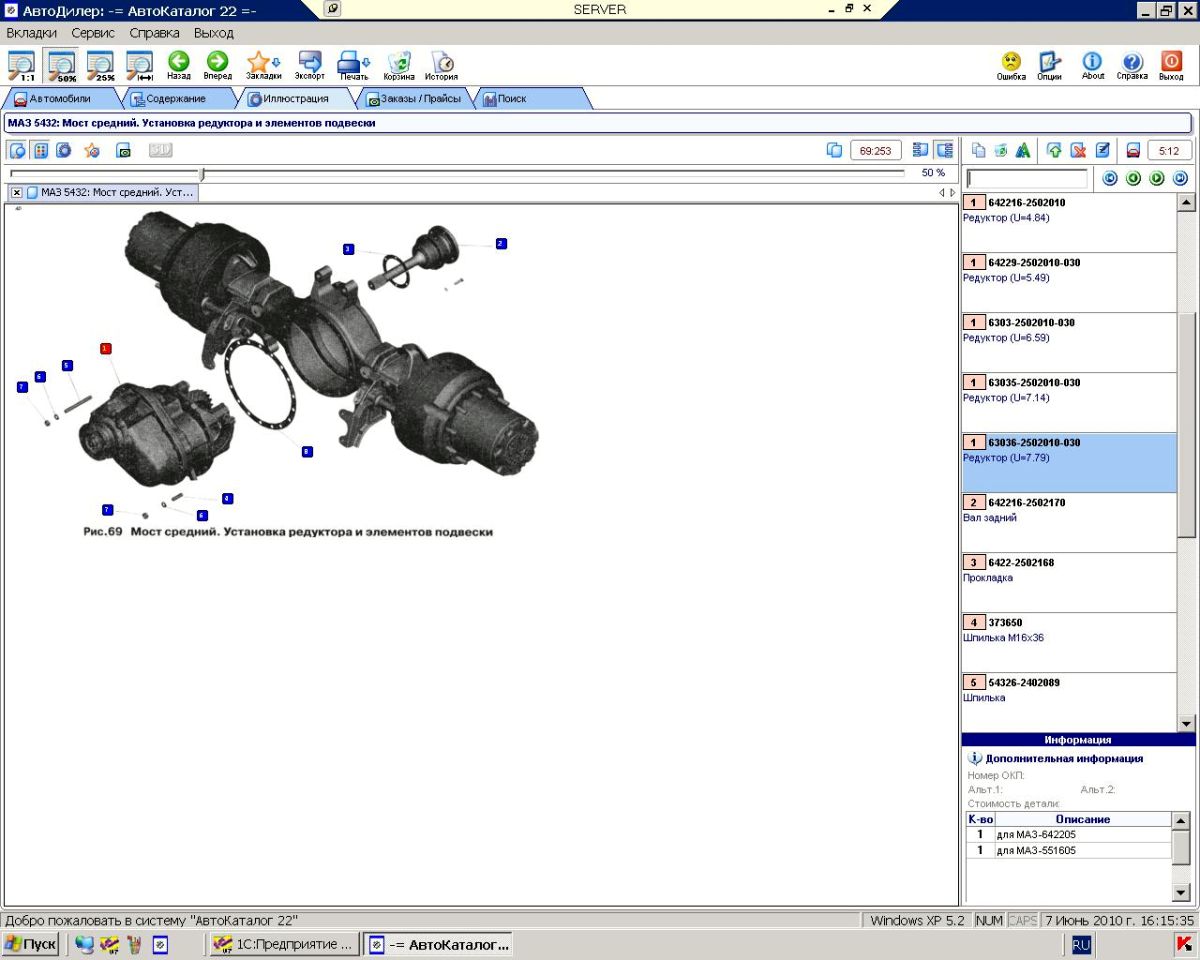Select part 642216-2502170 Вал задний
Screen dimensions: 1200x960
[x=1069, y=522]
